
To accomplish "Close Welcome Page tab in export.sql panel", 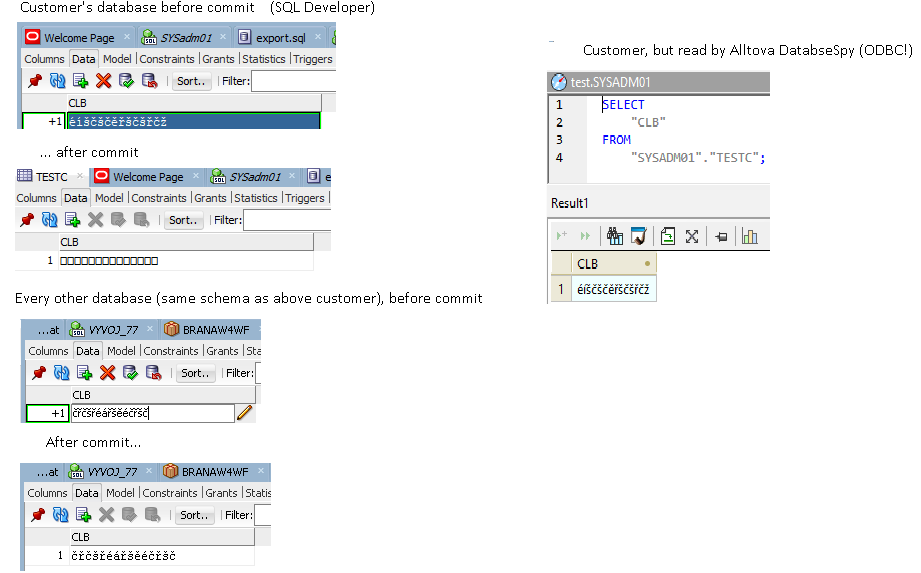I will [127, 36].
